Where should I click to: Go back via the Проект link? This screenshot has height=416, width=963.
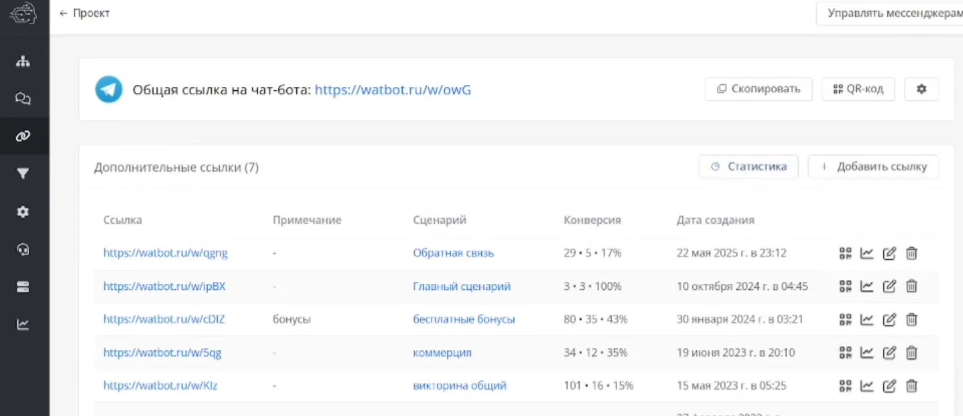tap(85, 13)
